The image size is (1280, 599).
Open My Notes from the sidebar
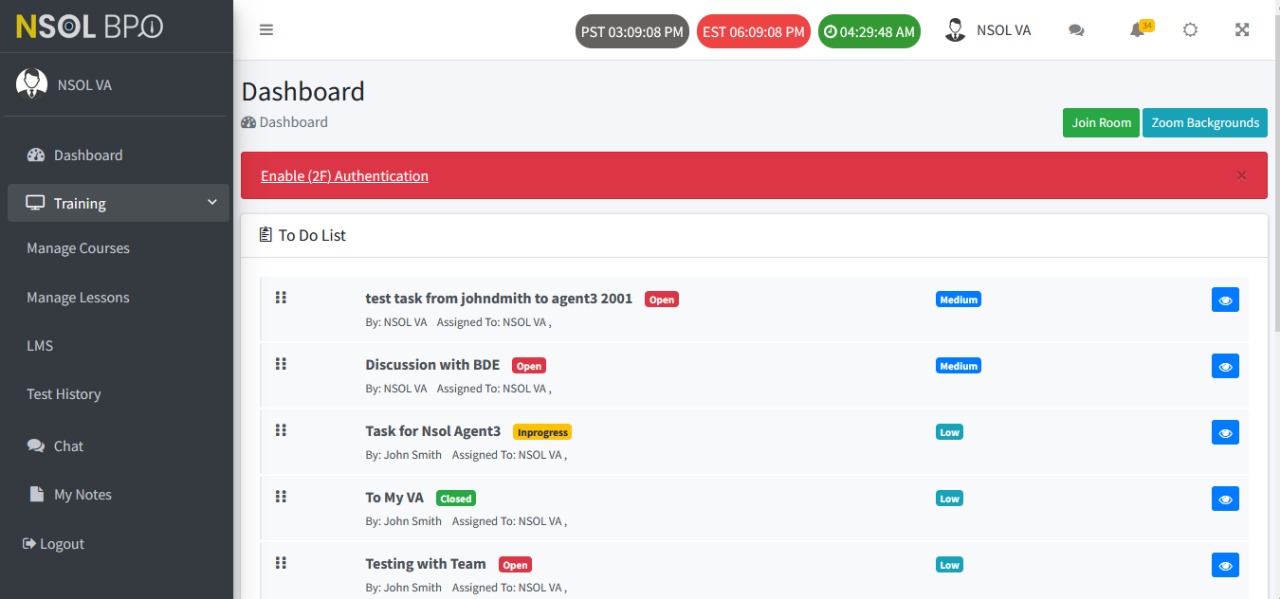click(81, 494)
